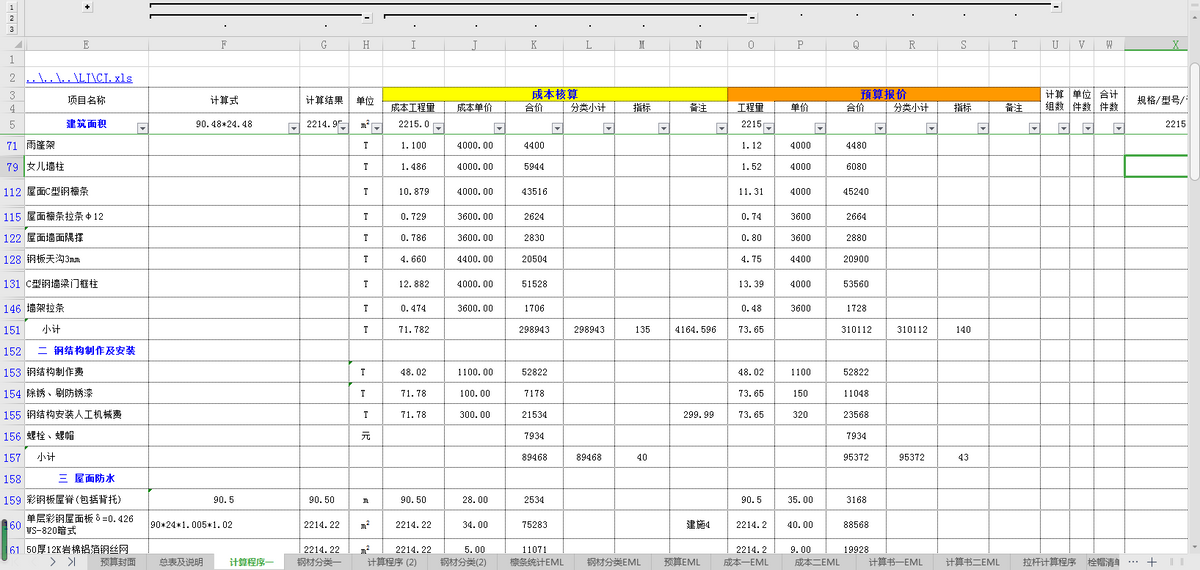Select the active 计算程序一 sheet tab
Image resolution: width=1200 pixels, height=570 pixels.
pos(250,562)
